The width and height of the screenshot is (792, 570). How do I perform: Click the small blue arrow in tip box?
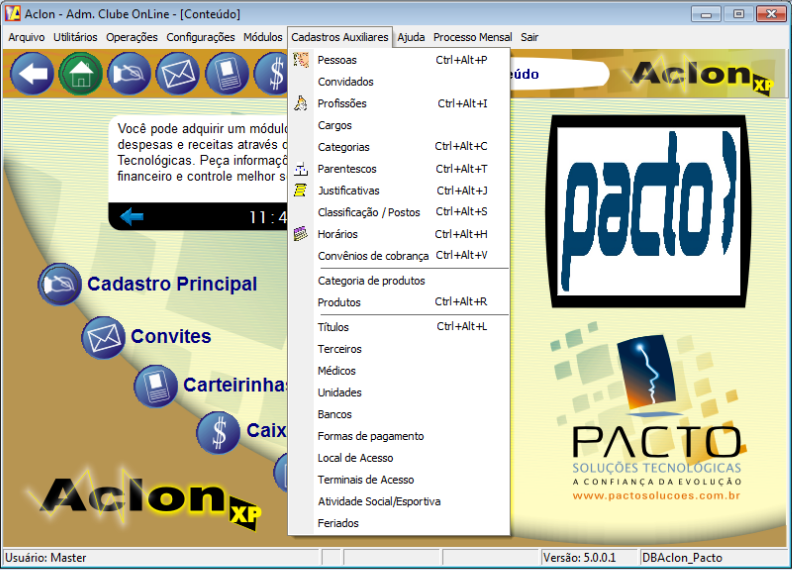(x=131, y=217)
